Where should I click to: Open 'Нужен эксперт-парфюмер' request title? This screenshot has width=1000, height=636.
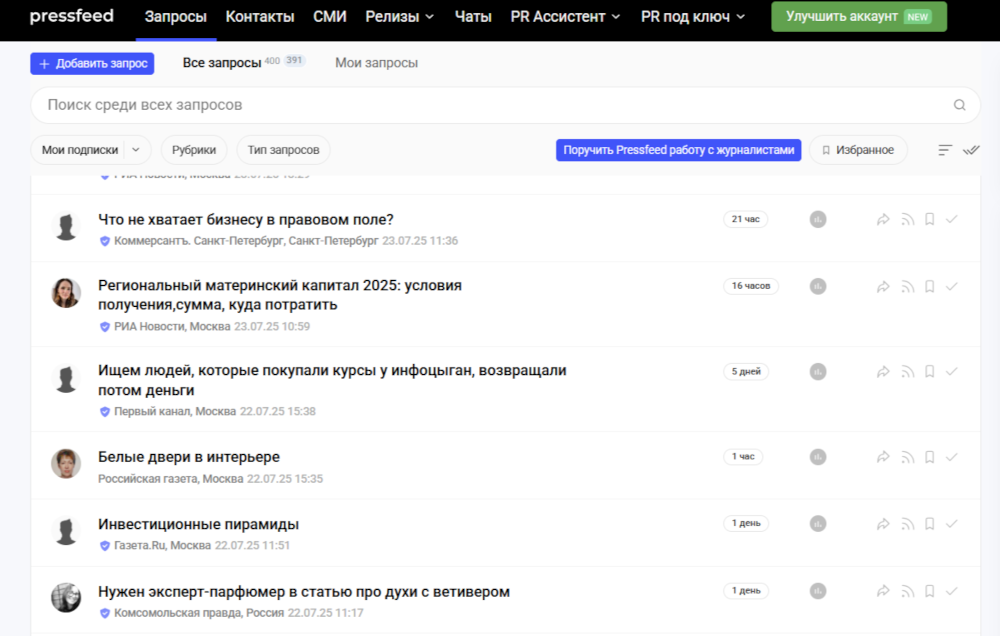coord(304,592)
